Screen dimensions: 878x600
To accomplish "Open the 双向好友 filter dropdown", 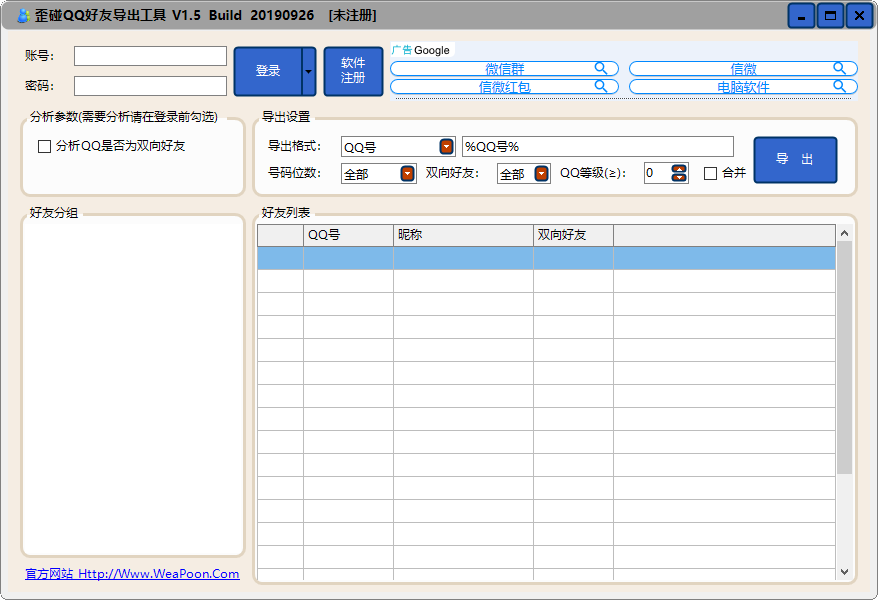I will pyautogui.click(x=541, y=172).
